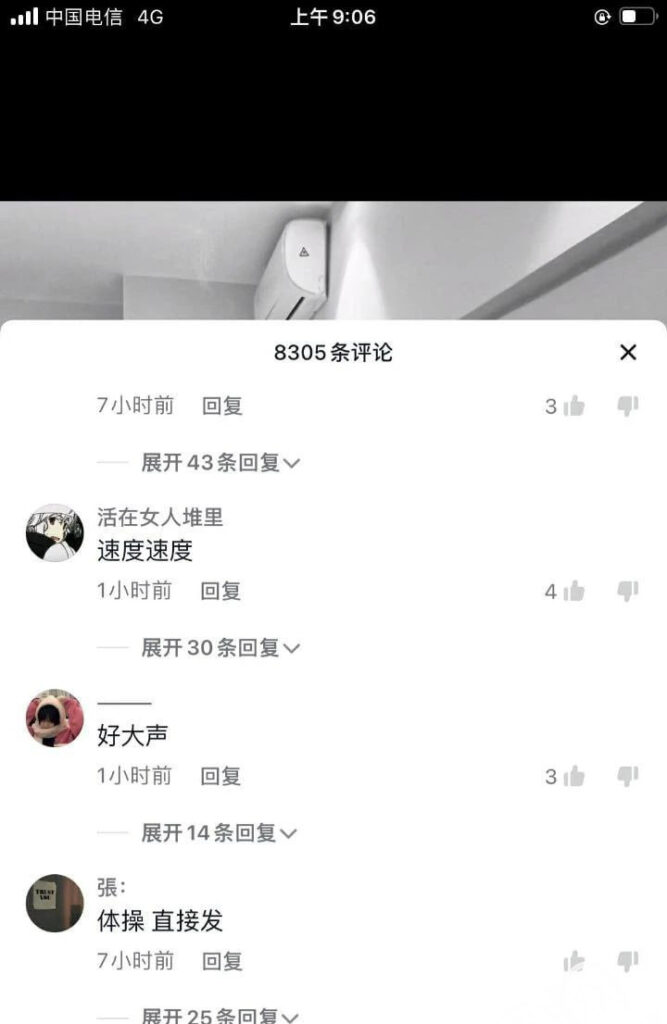667x1024 pixels.
Task: Open avatar of 好大声 commenter
Action: [55, 718]
